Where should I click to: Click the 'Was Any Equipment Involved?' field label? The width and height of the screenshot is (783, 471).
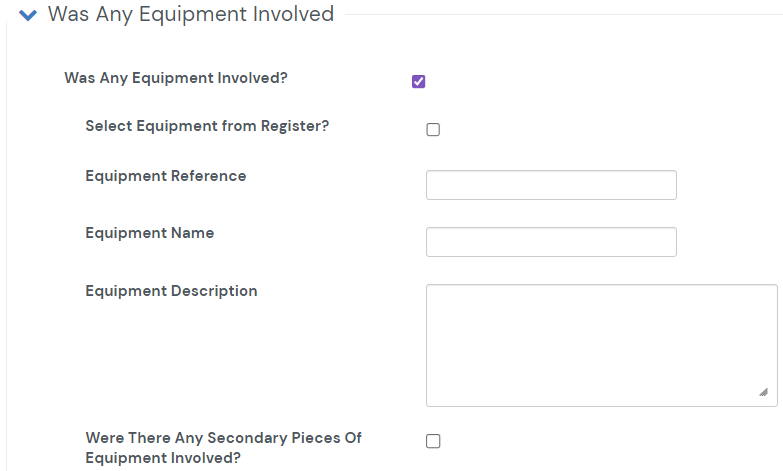tap(183, 78)
